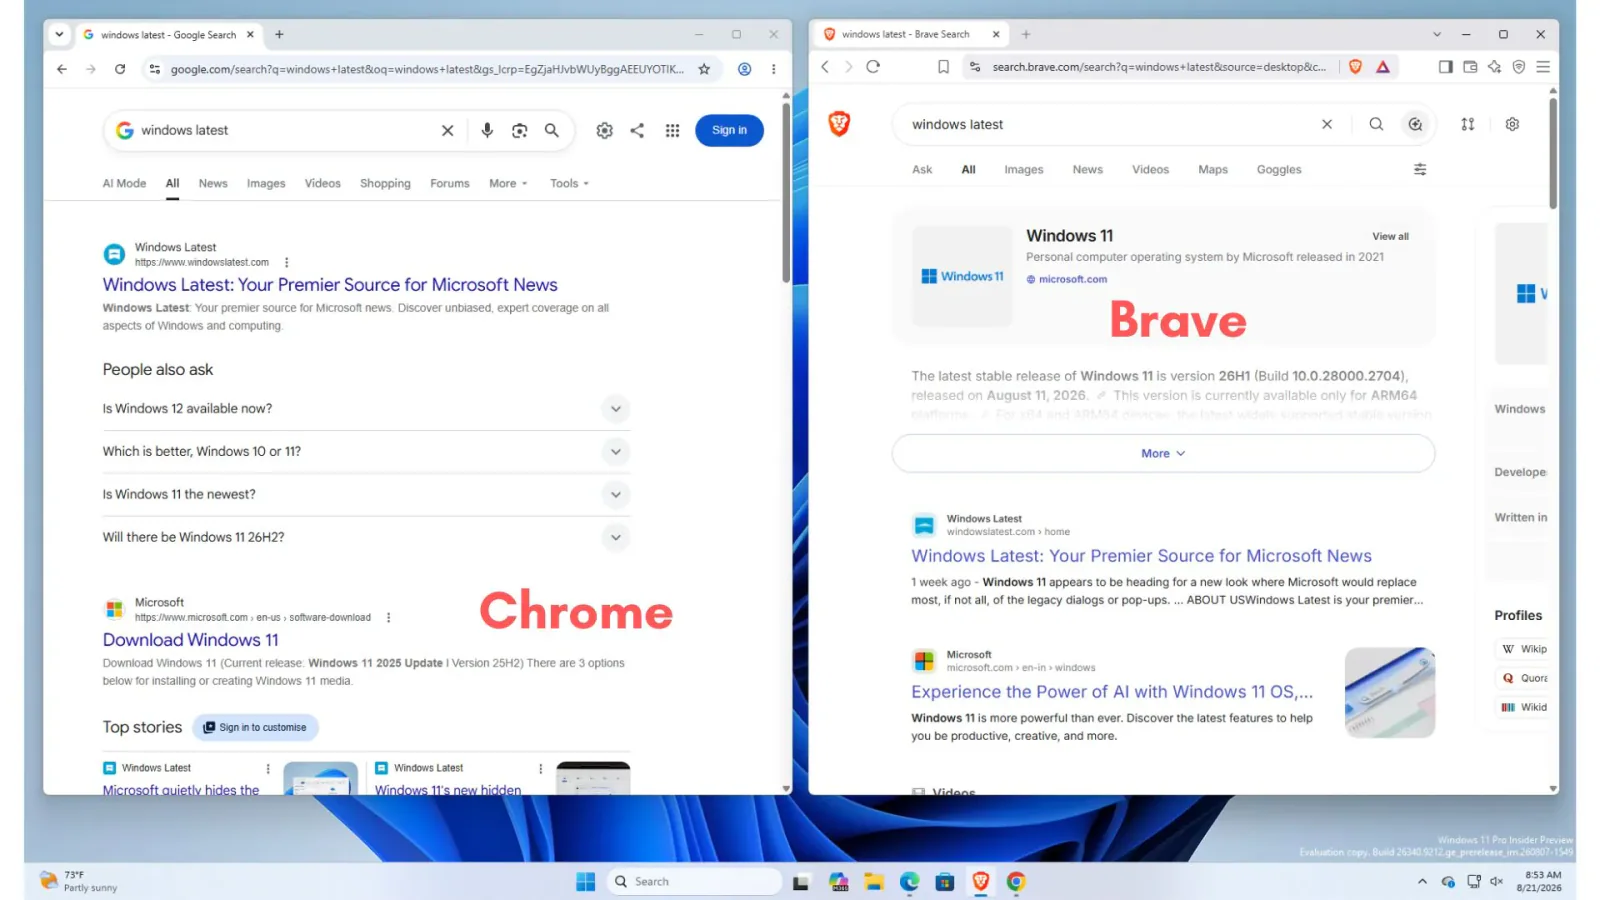The width and height of the screenshot is (1600, 900).
Task: Open Brave Leo AI icon
Action: (x=1494, y=67)
